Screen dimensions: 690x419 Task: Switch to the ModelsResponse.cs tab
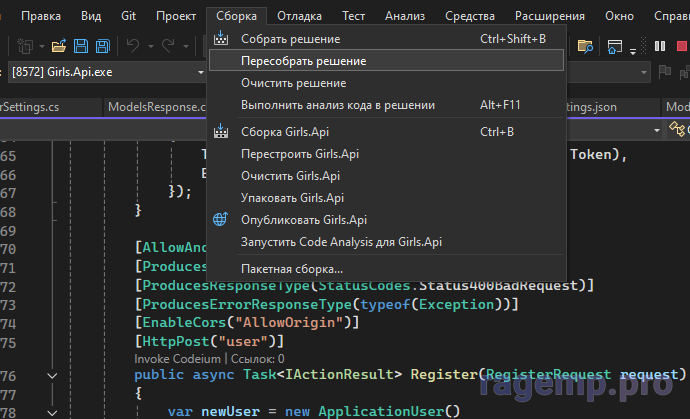(154, 107)
